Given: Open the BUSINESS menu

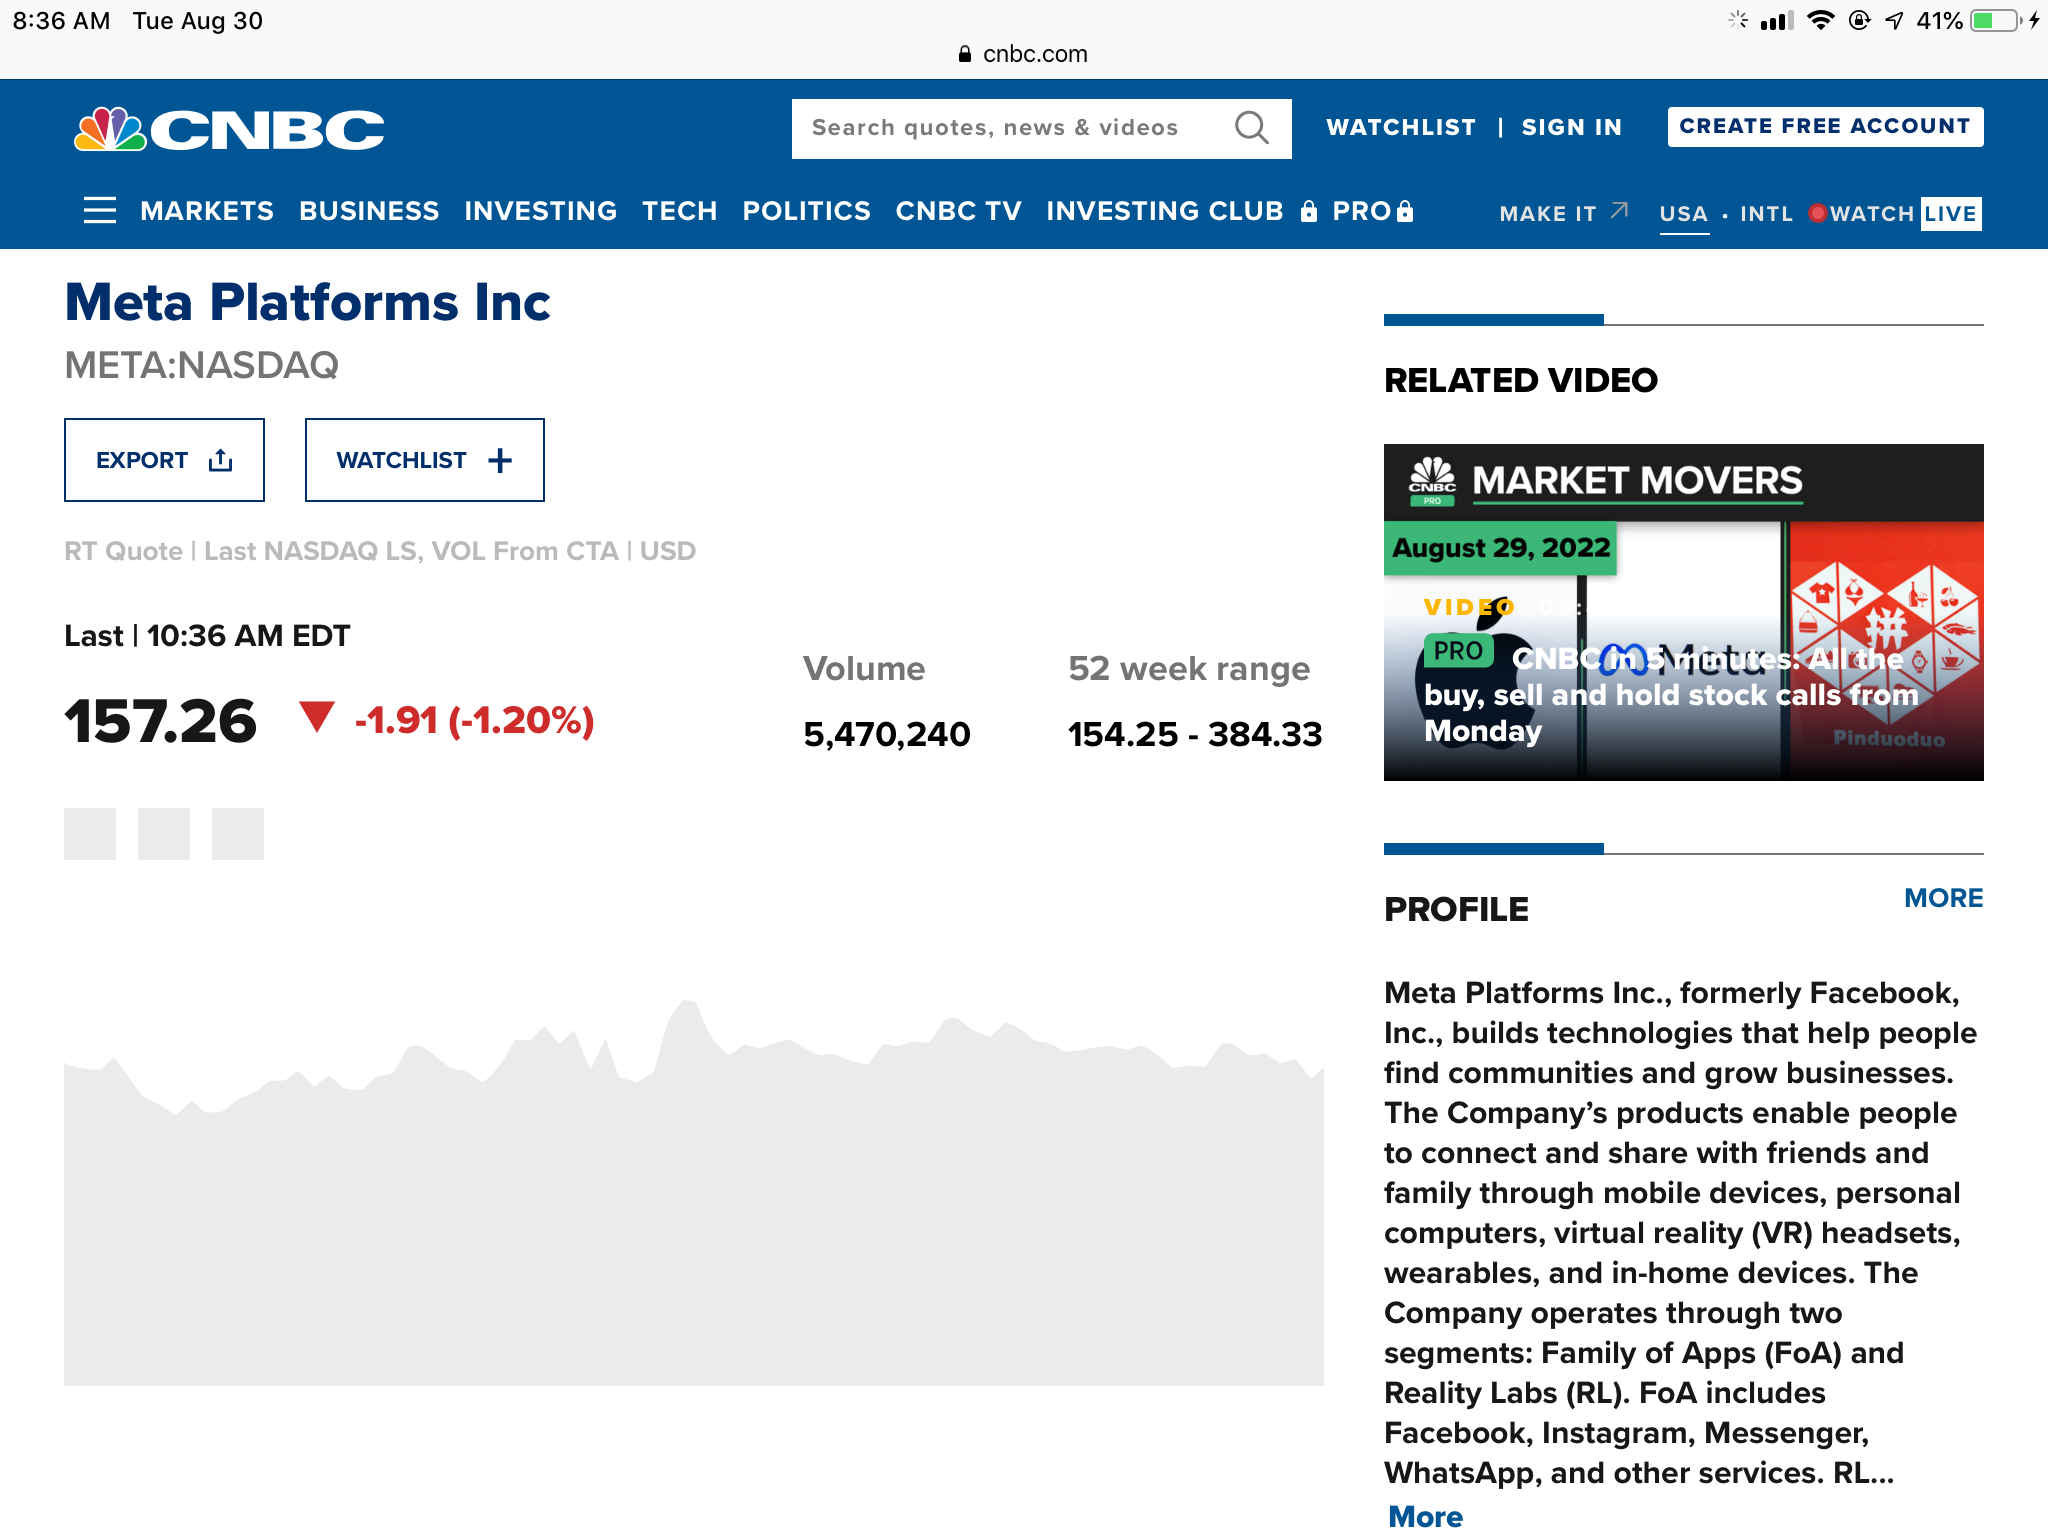Looking at the screenshot, I should [369, 211].
